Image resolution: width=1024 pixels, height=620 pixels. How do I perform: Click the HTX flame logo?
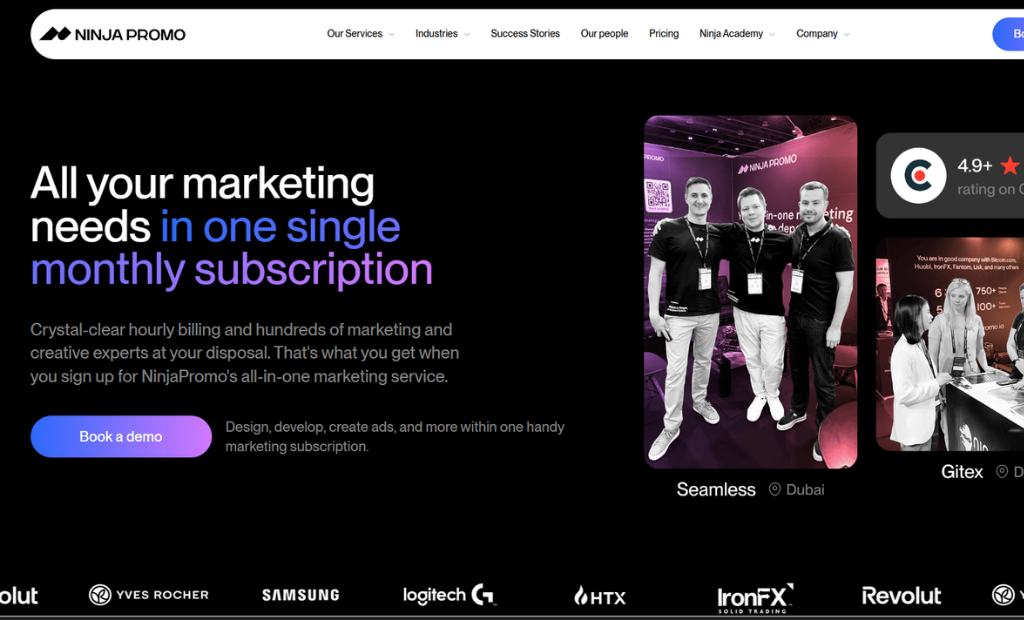tap(600, 596)
